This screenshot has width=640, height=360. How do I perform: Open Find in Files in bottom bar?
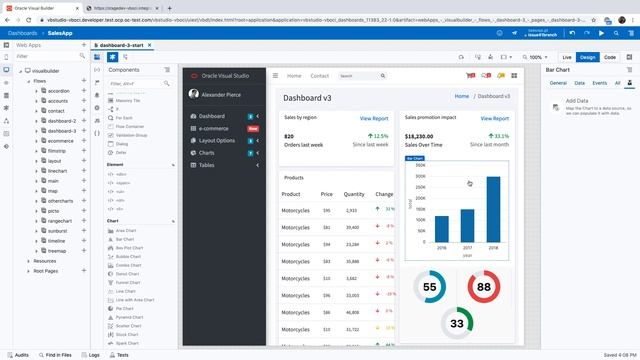tap(55, 355)
